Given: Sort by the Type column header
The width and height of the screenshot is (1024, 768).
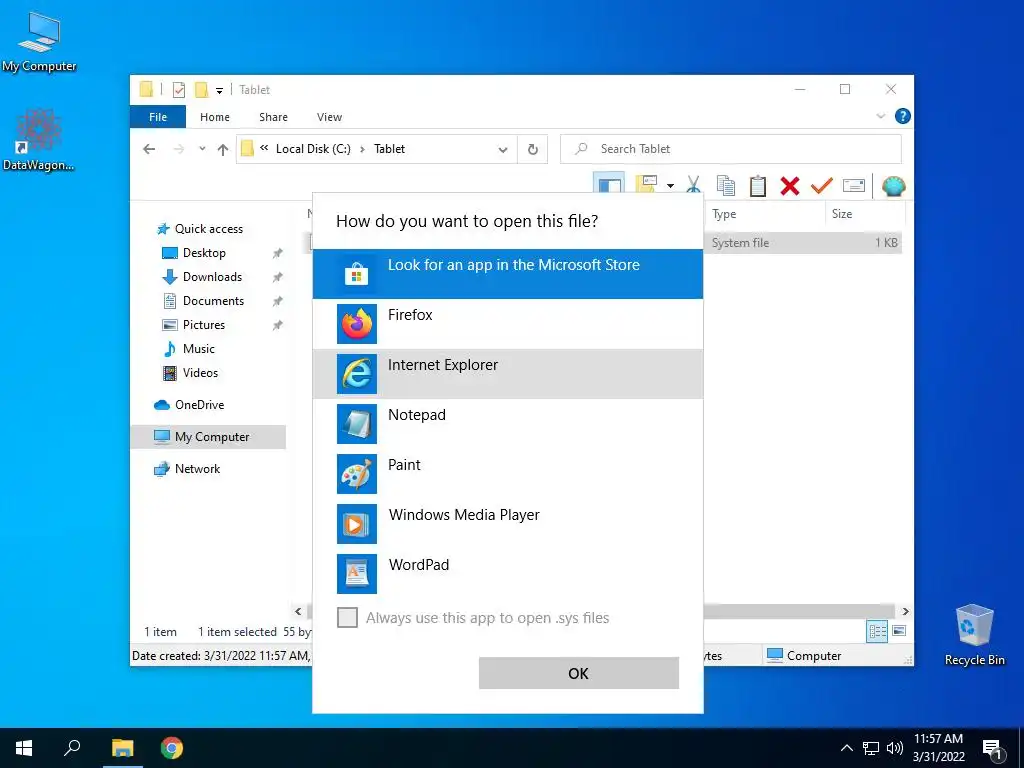Looking at the screenshot, I should (764, 214).
